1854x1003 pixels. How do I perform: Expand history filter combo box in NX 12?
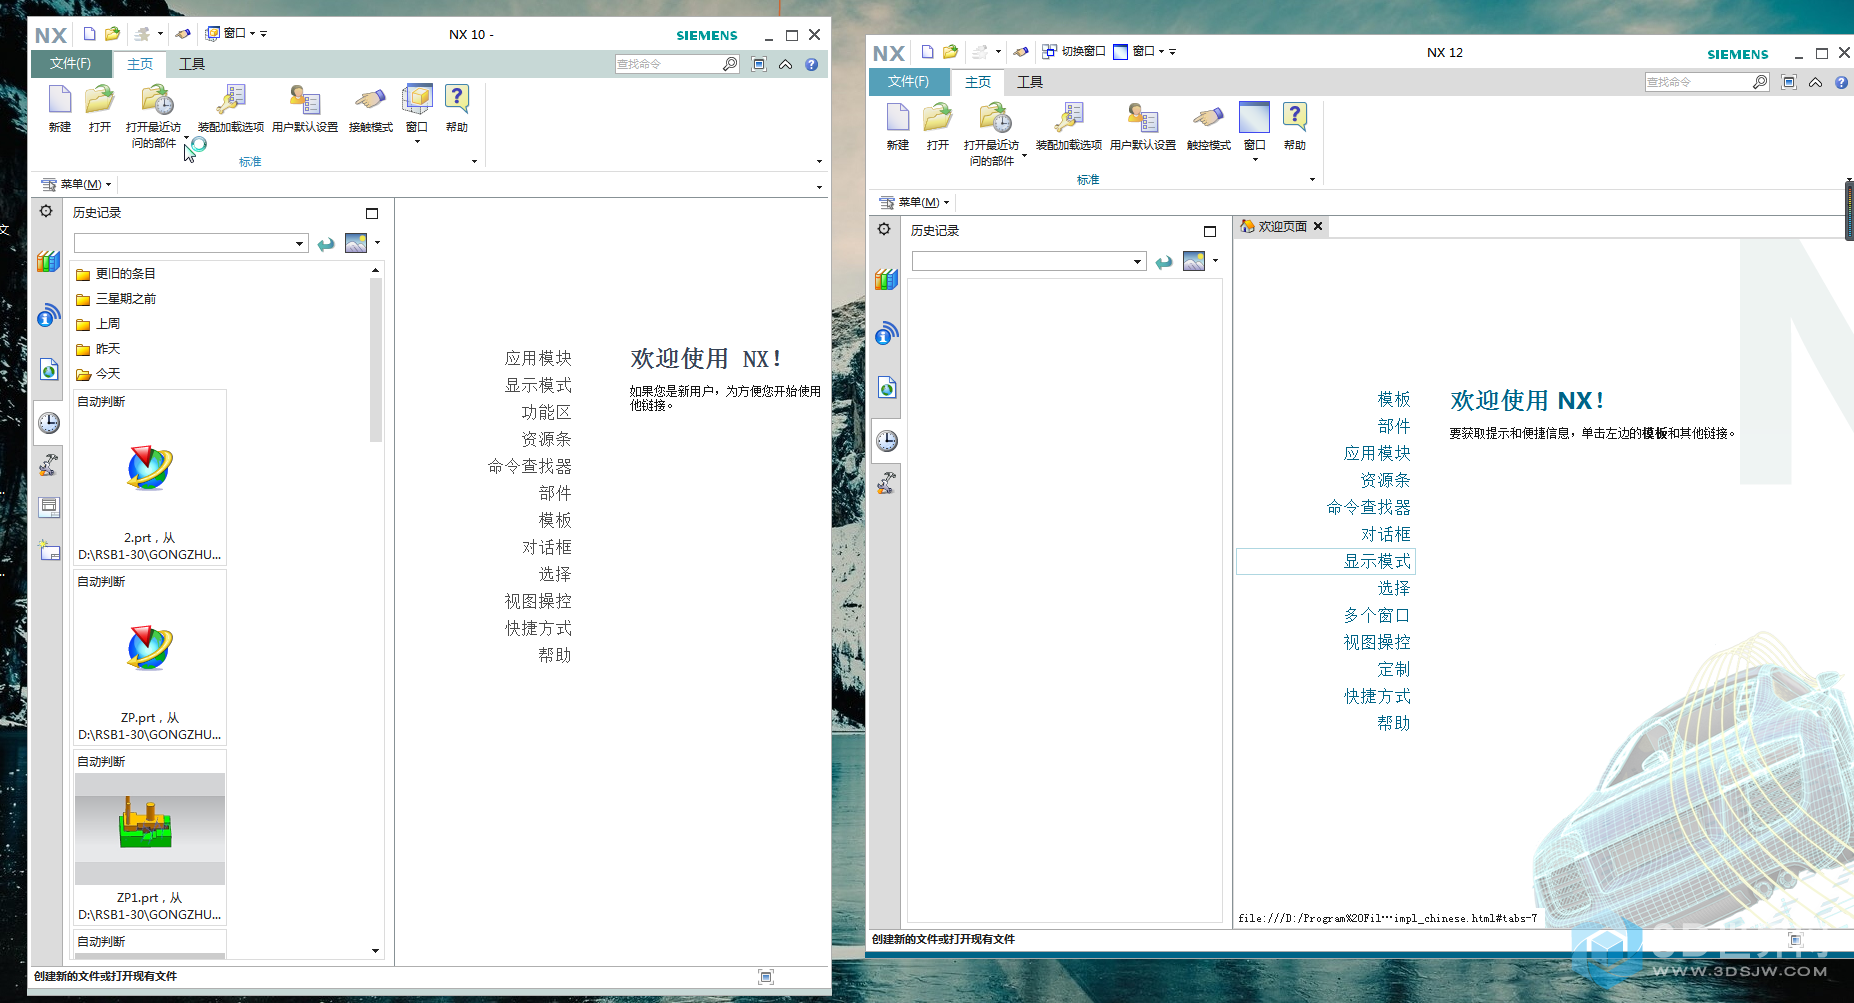click(1137, 262)
